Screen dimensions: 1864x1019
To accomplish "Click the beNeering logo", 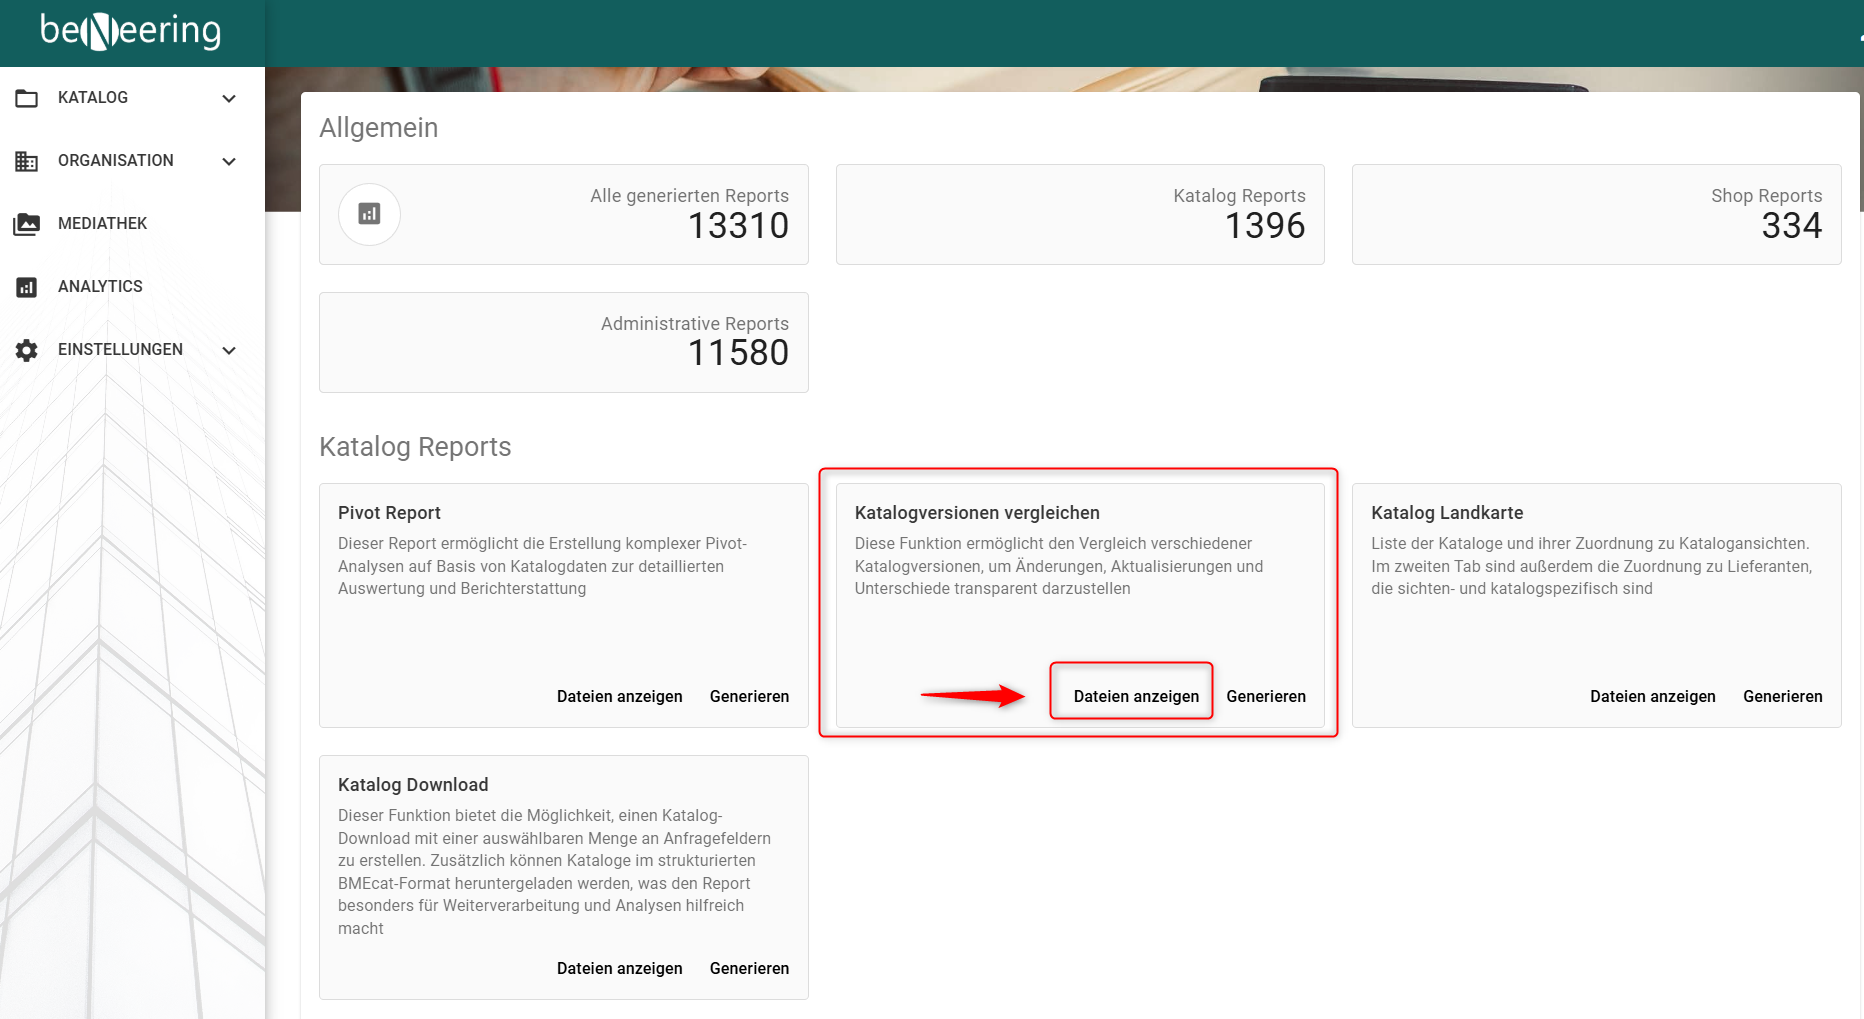I will pyautogui.click(x=131, y=31).
